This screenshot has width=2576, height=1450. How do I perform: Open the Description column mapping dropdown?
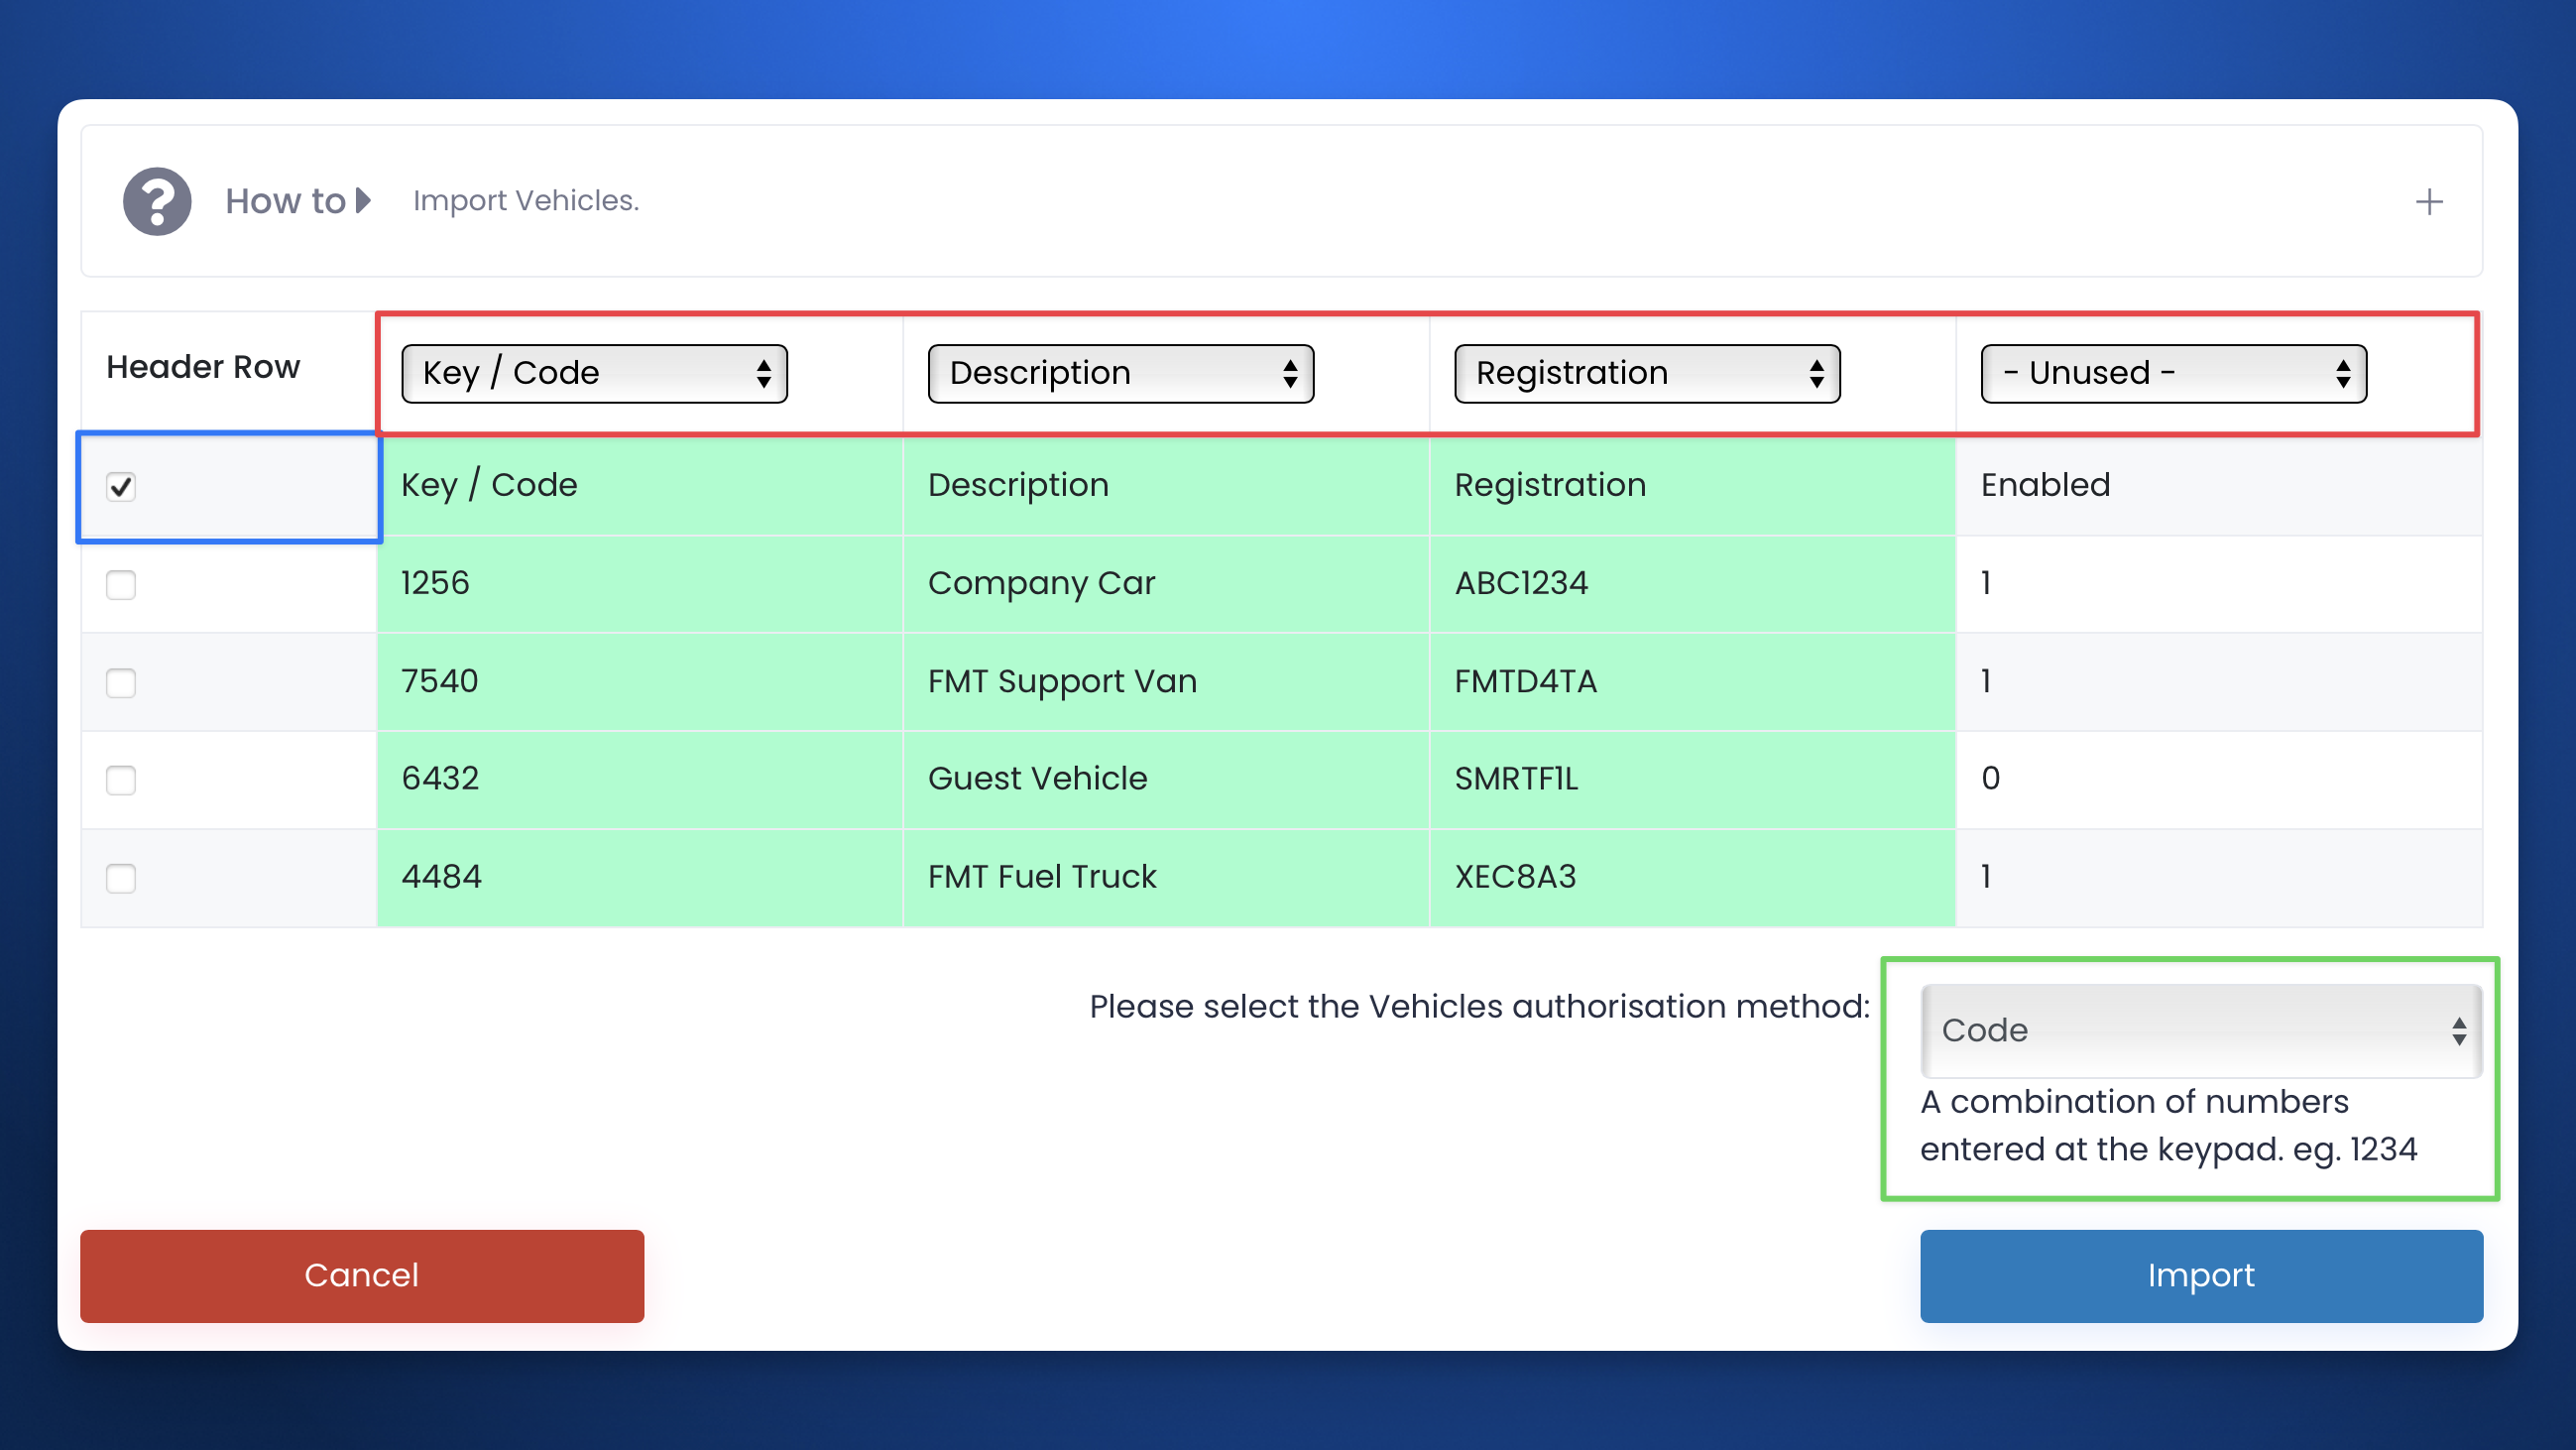click(x=1120, y=373)
